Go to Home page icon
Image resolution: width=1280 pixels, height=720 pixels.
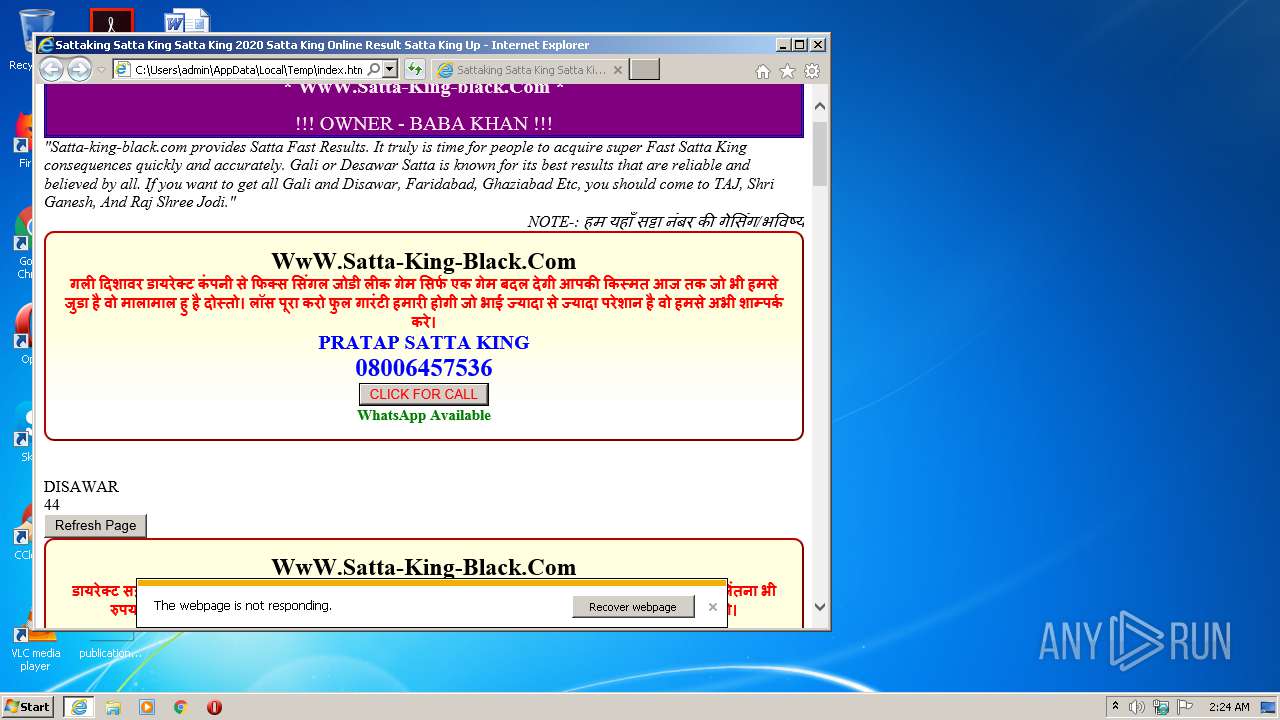click(x=763, y=71)
